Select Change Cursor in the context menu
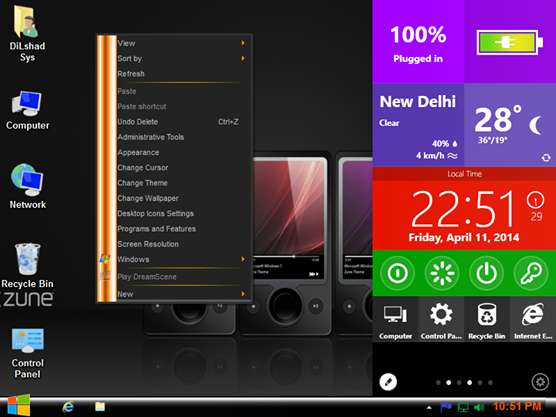Viewport: 556px width, 417px height. point(181,168)
